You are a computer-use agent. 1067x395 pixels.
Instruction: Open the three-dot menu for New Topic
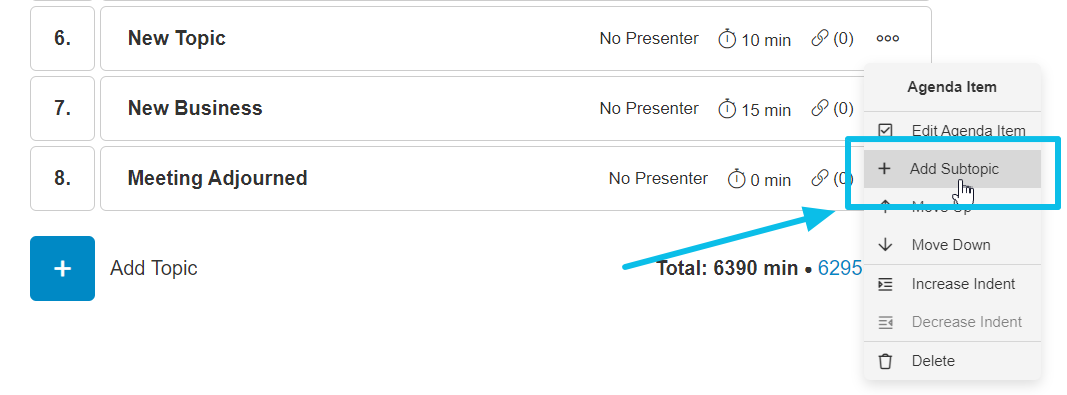(x=888, y=39)
